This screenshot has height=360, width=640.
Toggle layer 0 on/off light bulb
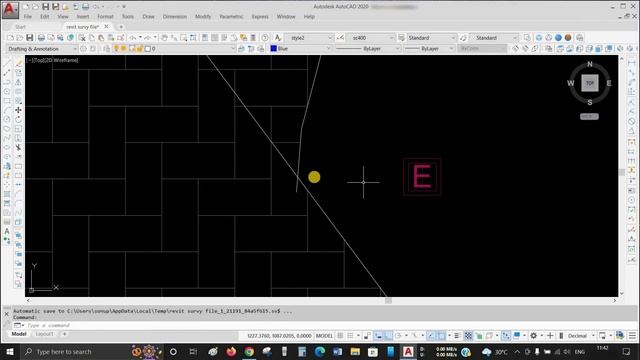click(116, 49)
